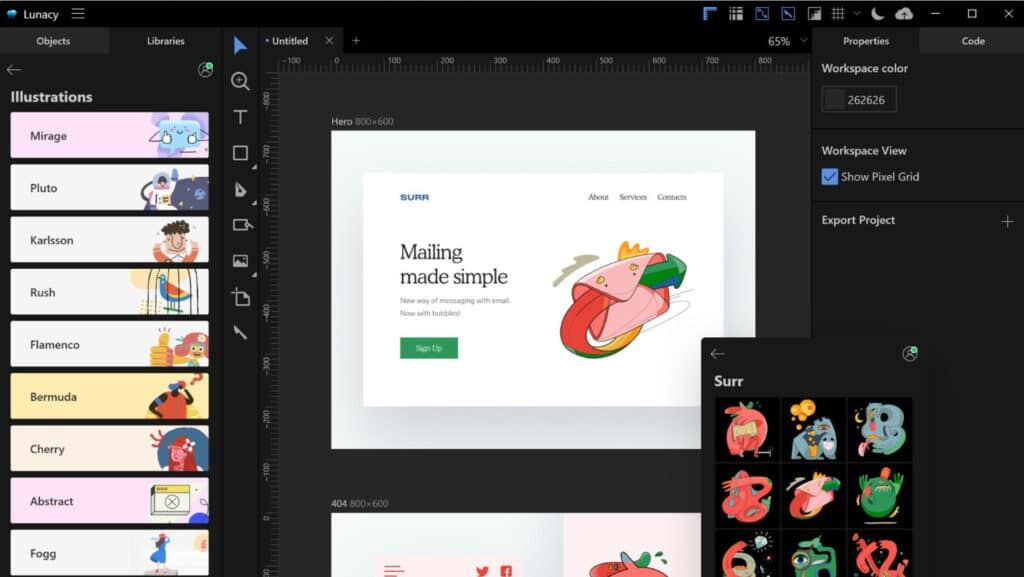Viewport: 1024px width, 577px height.
Task: Click the cloud upload icon
Action: pos(904,13)
